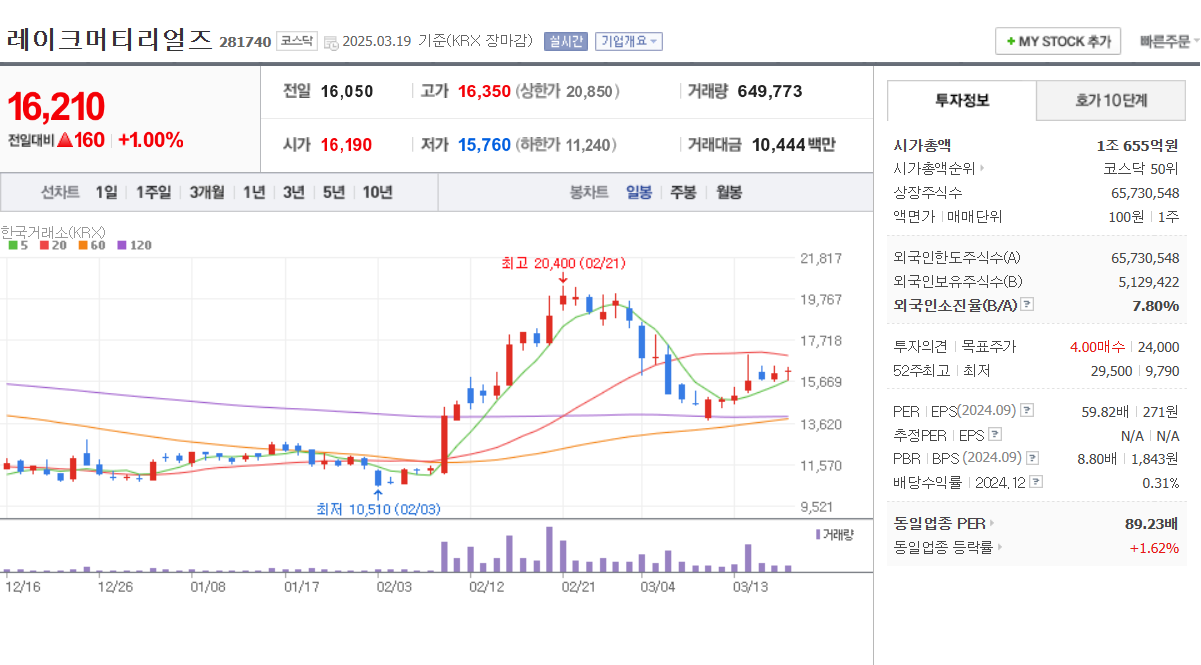The height and width of the screenshot is (665, 1201).
Task: Open the 동일업종 PER link
Action: (x=944, y=523)
